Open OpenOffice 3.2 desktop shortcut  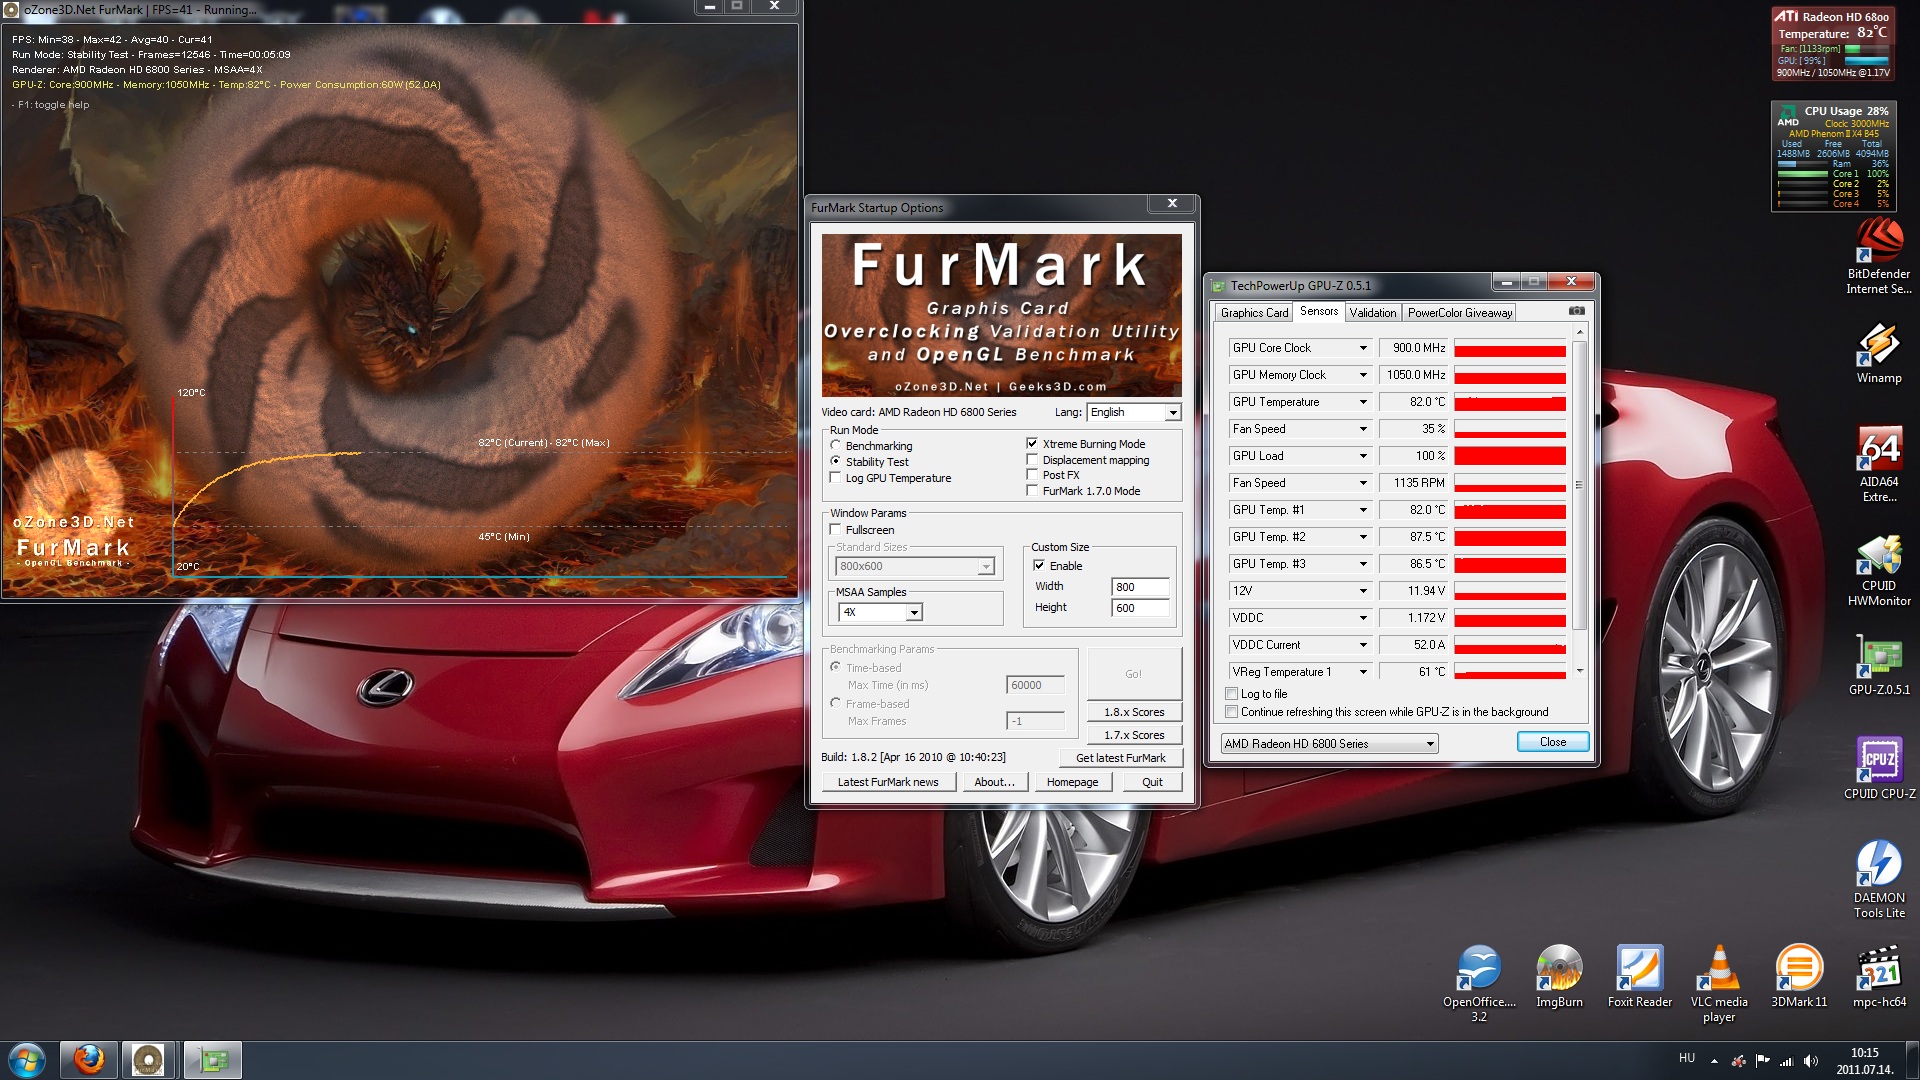1479,984
